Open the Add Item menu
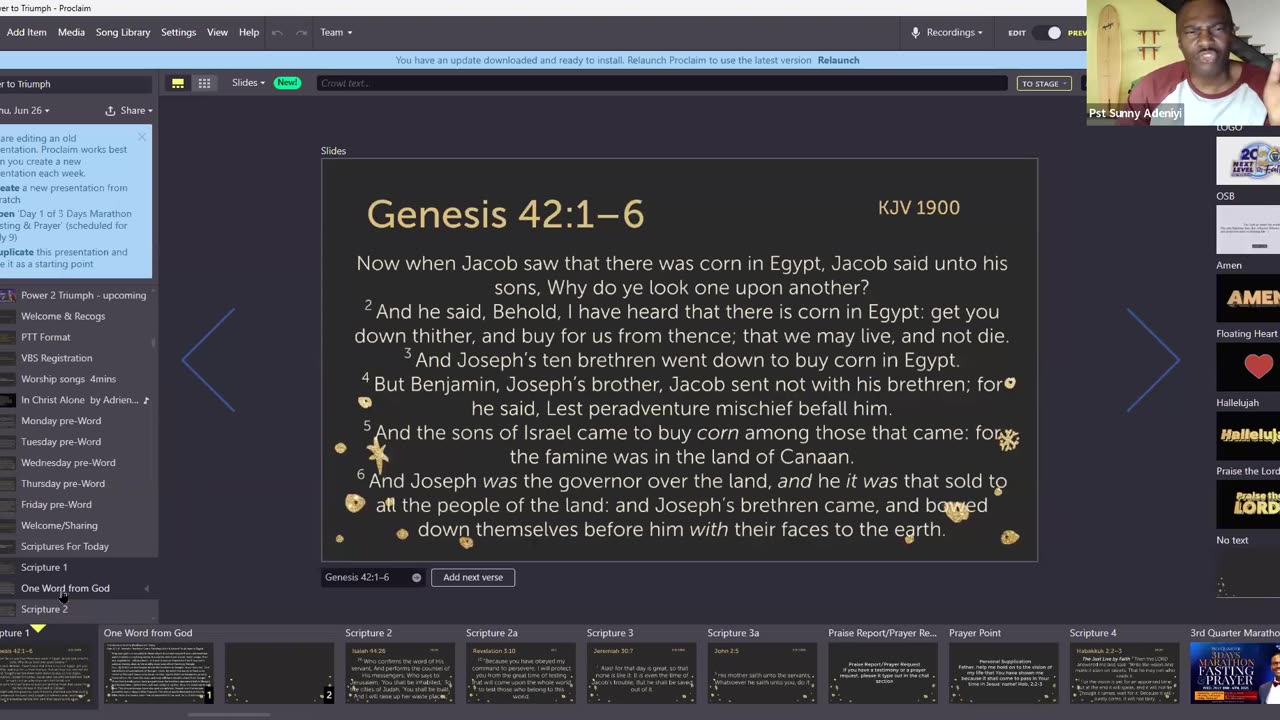Screen dimensions: 1280x720 [26, 32]
